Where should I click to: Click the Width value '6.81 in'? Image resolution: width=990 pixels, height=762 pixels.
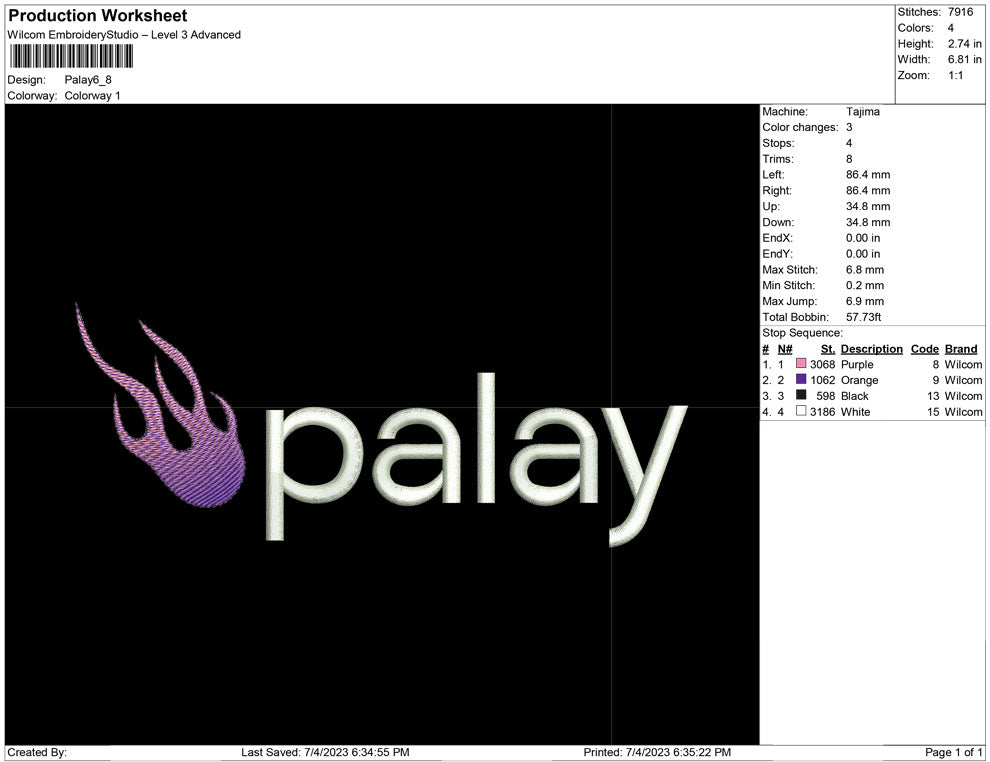click(x=965, y=59)
